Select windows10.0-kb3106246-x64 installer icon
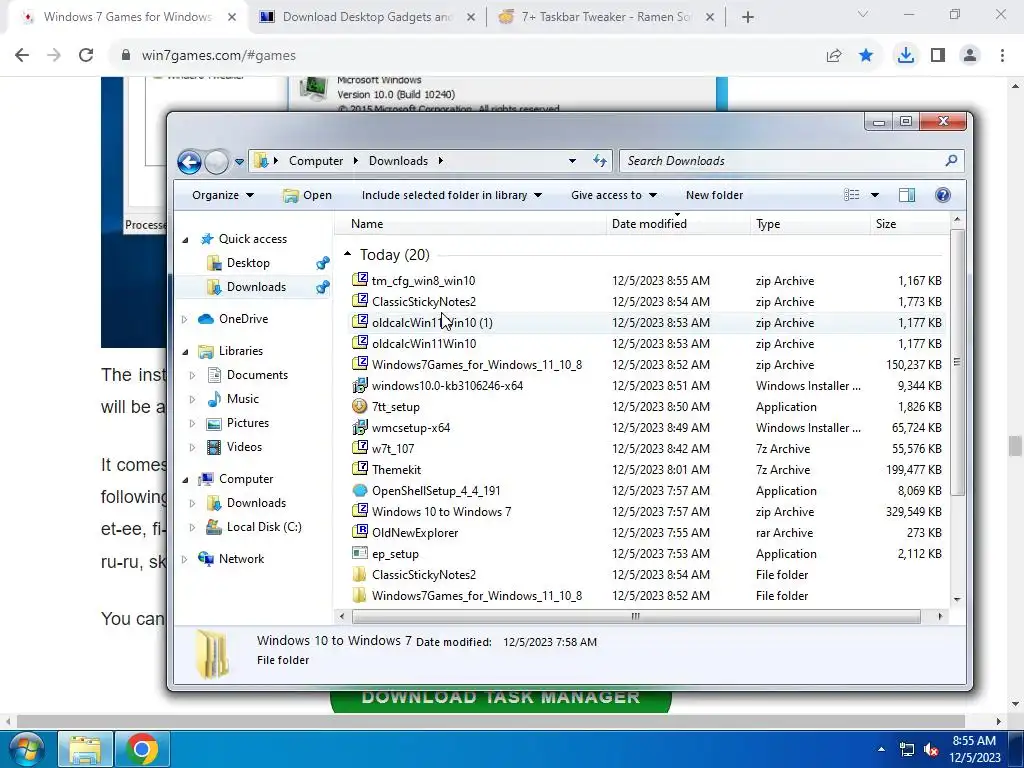 point(360,385)
